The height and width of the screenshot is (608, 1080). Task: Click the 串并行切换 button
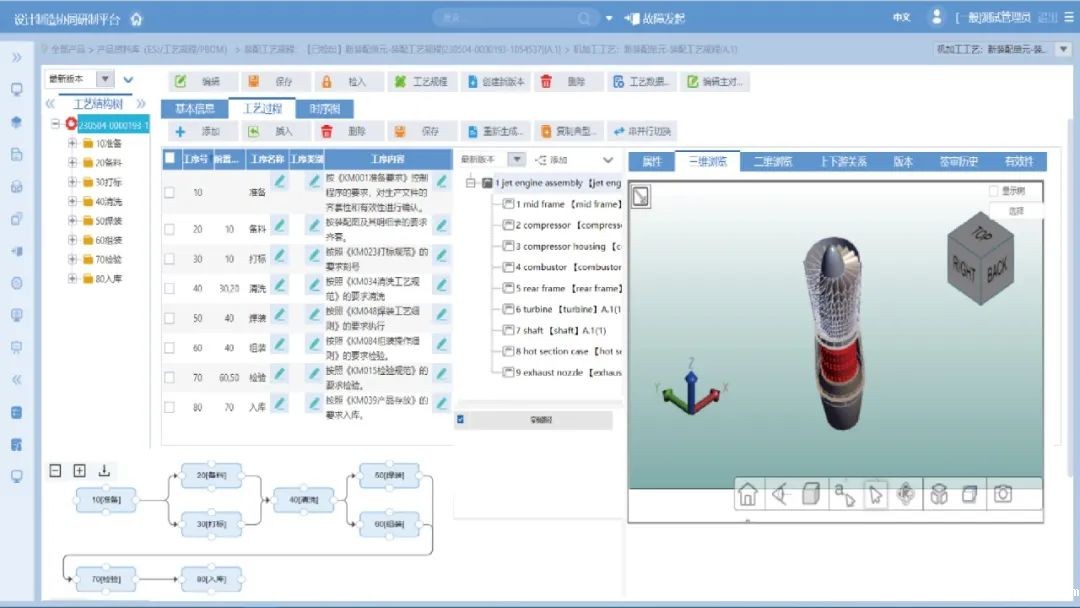tap(643, 131)
